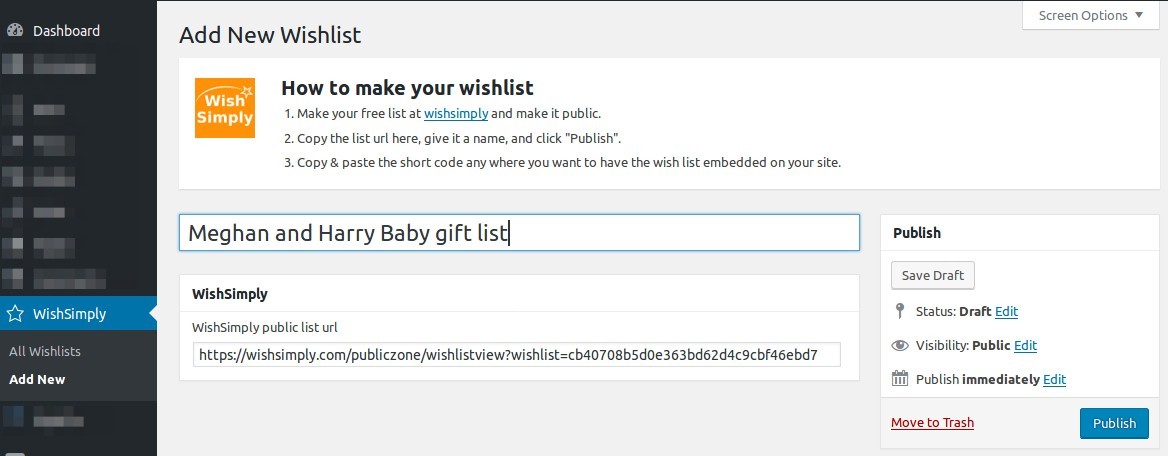1168x456 pixels.
Task: Move the wishlist to Trash
Action: click(x=932, y=422)
